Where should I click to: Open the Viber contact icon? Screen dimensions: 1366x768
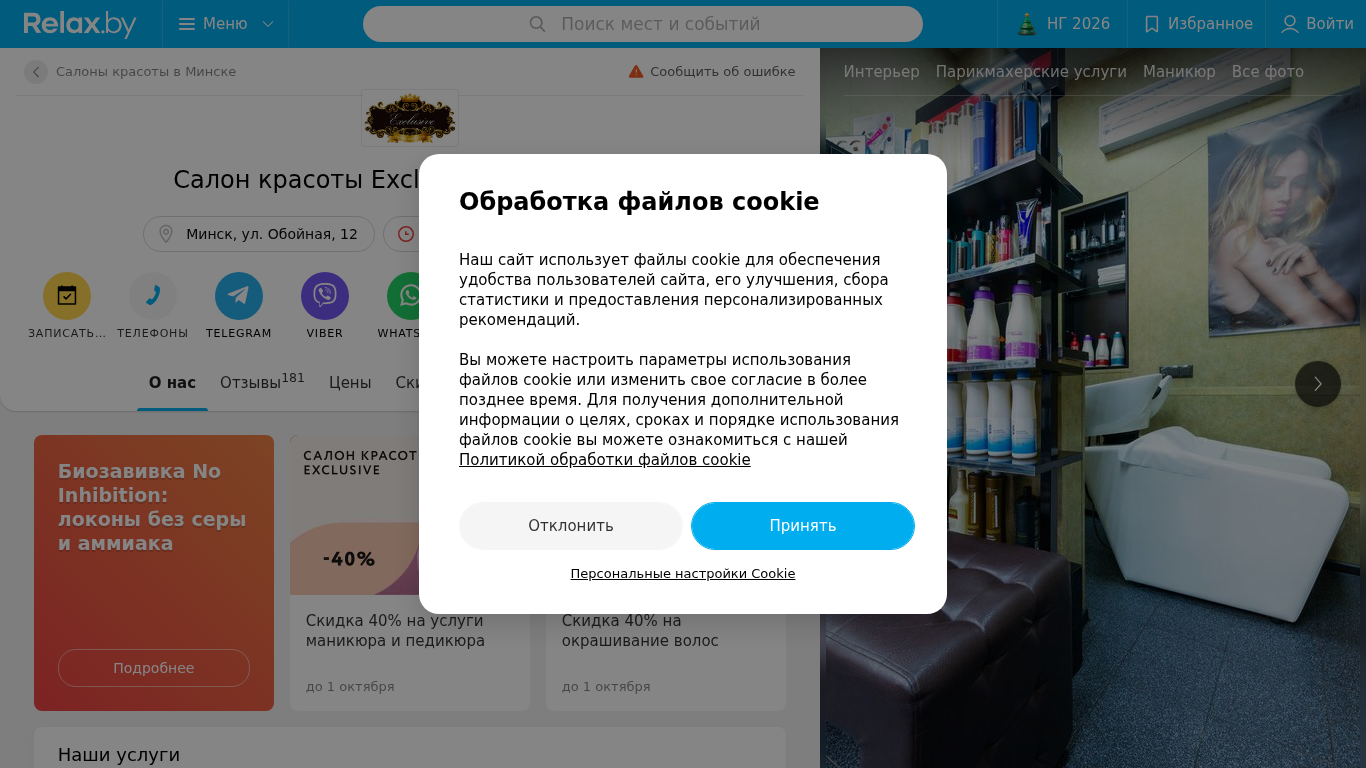tap(325, 296)
